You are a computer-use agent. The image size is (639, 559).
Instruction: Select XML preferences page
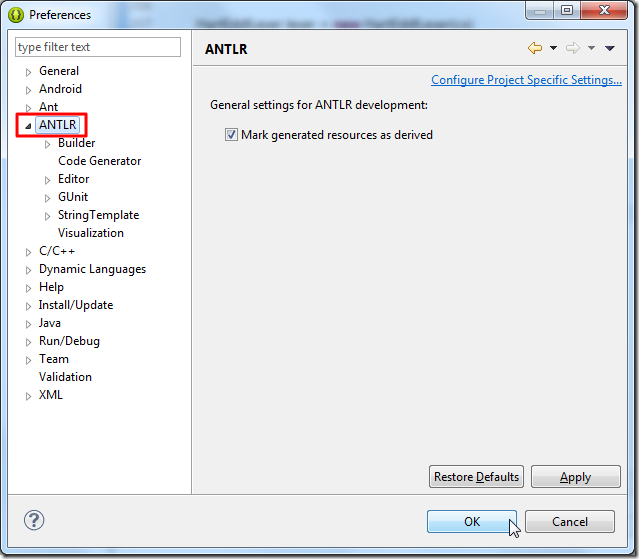click(x=51, y=395)
